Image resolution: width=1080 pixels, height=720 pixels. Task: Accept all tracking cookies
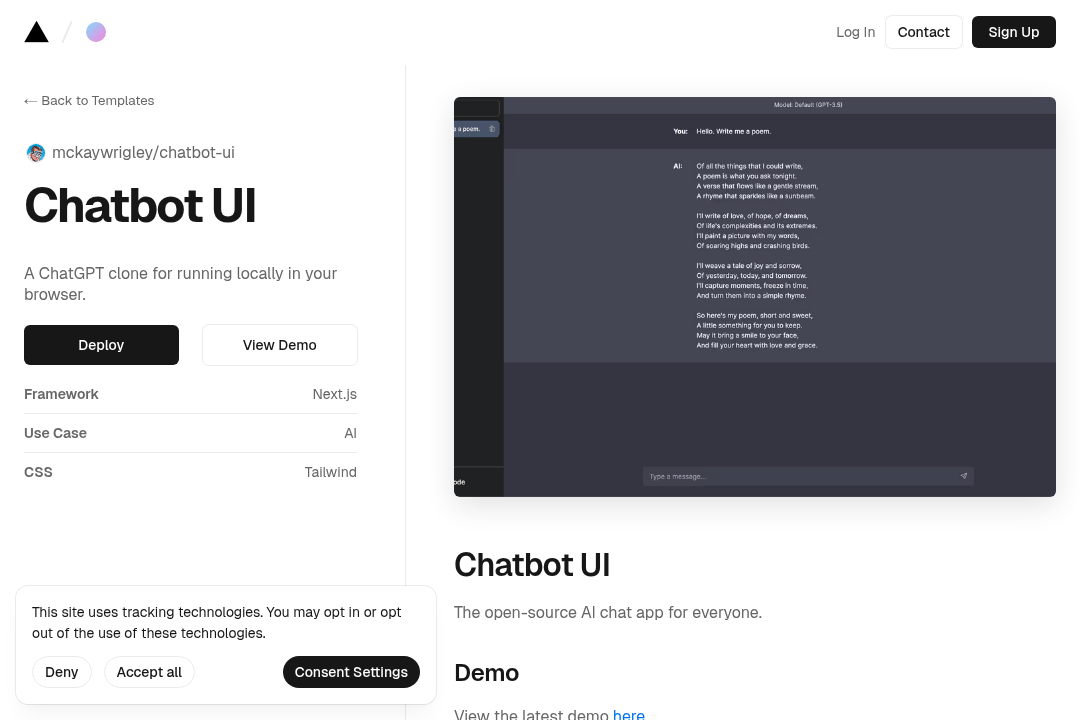coord(149,672)
